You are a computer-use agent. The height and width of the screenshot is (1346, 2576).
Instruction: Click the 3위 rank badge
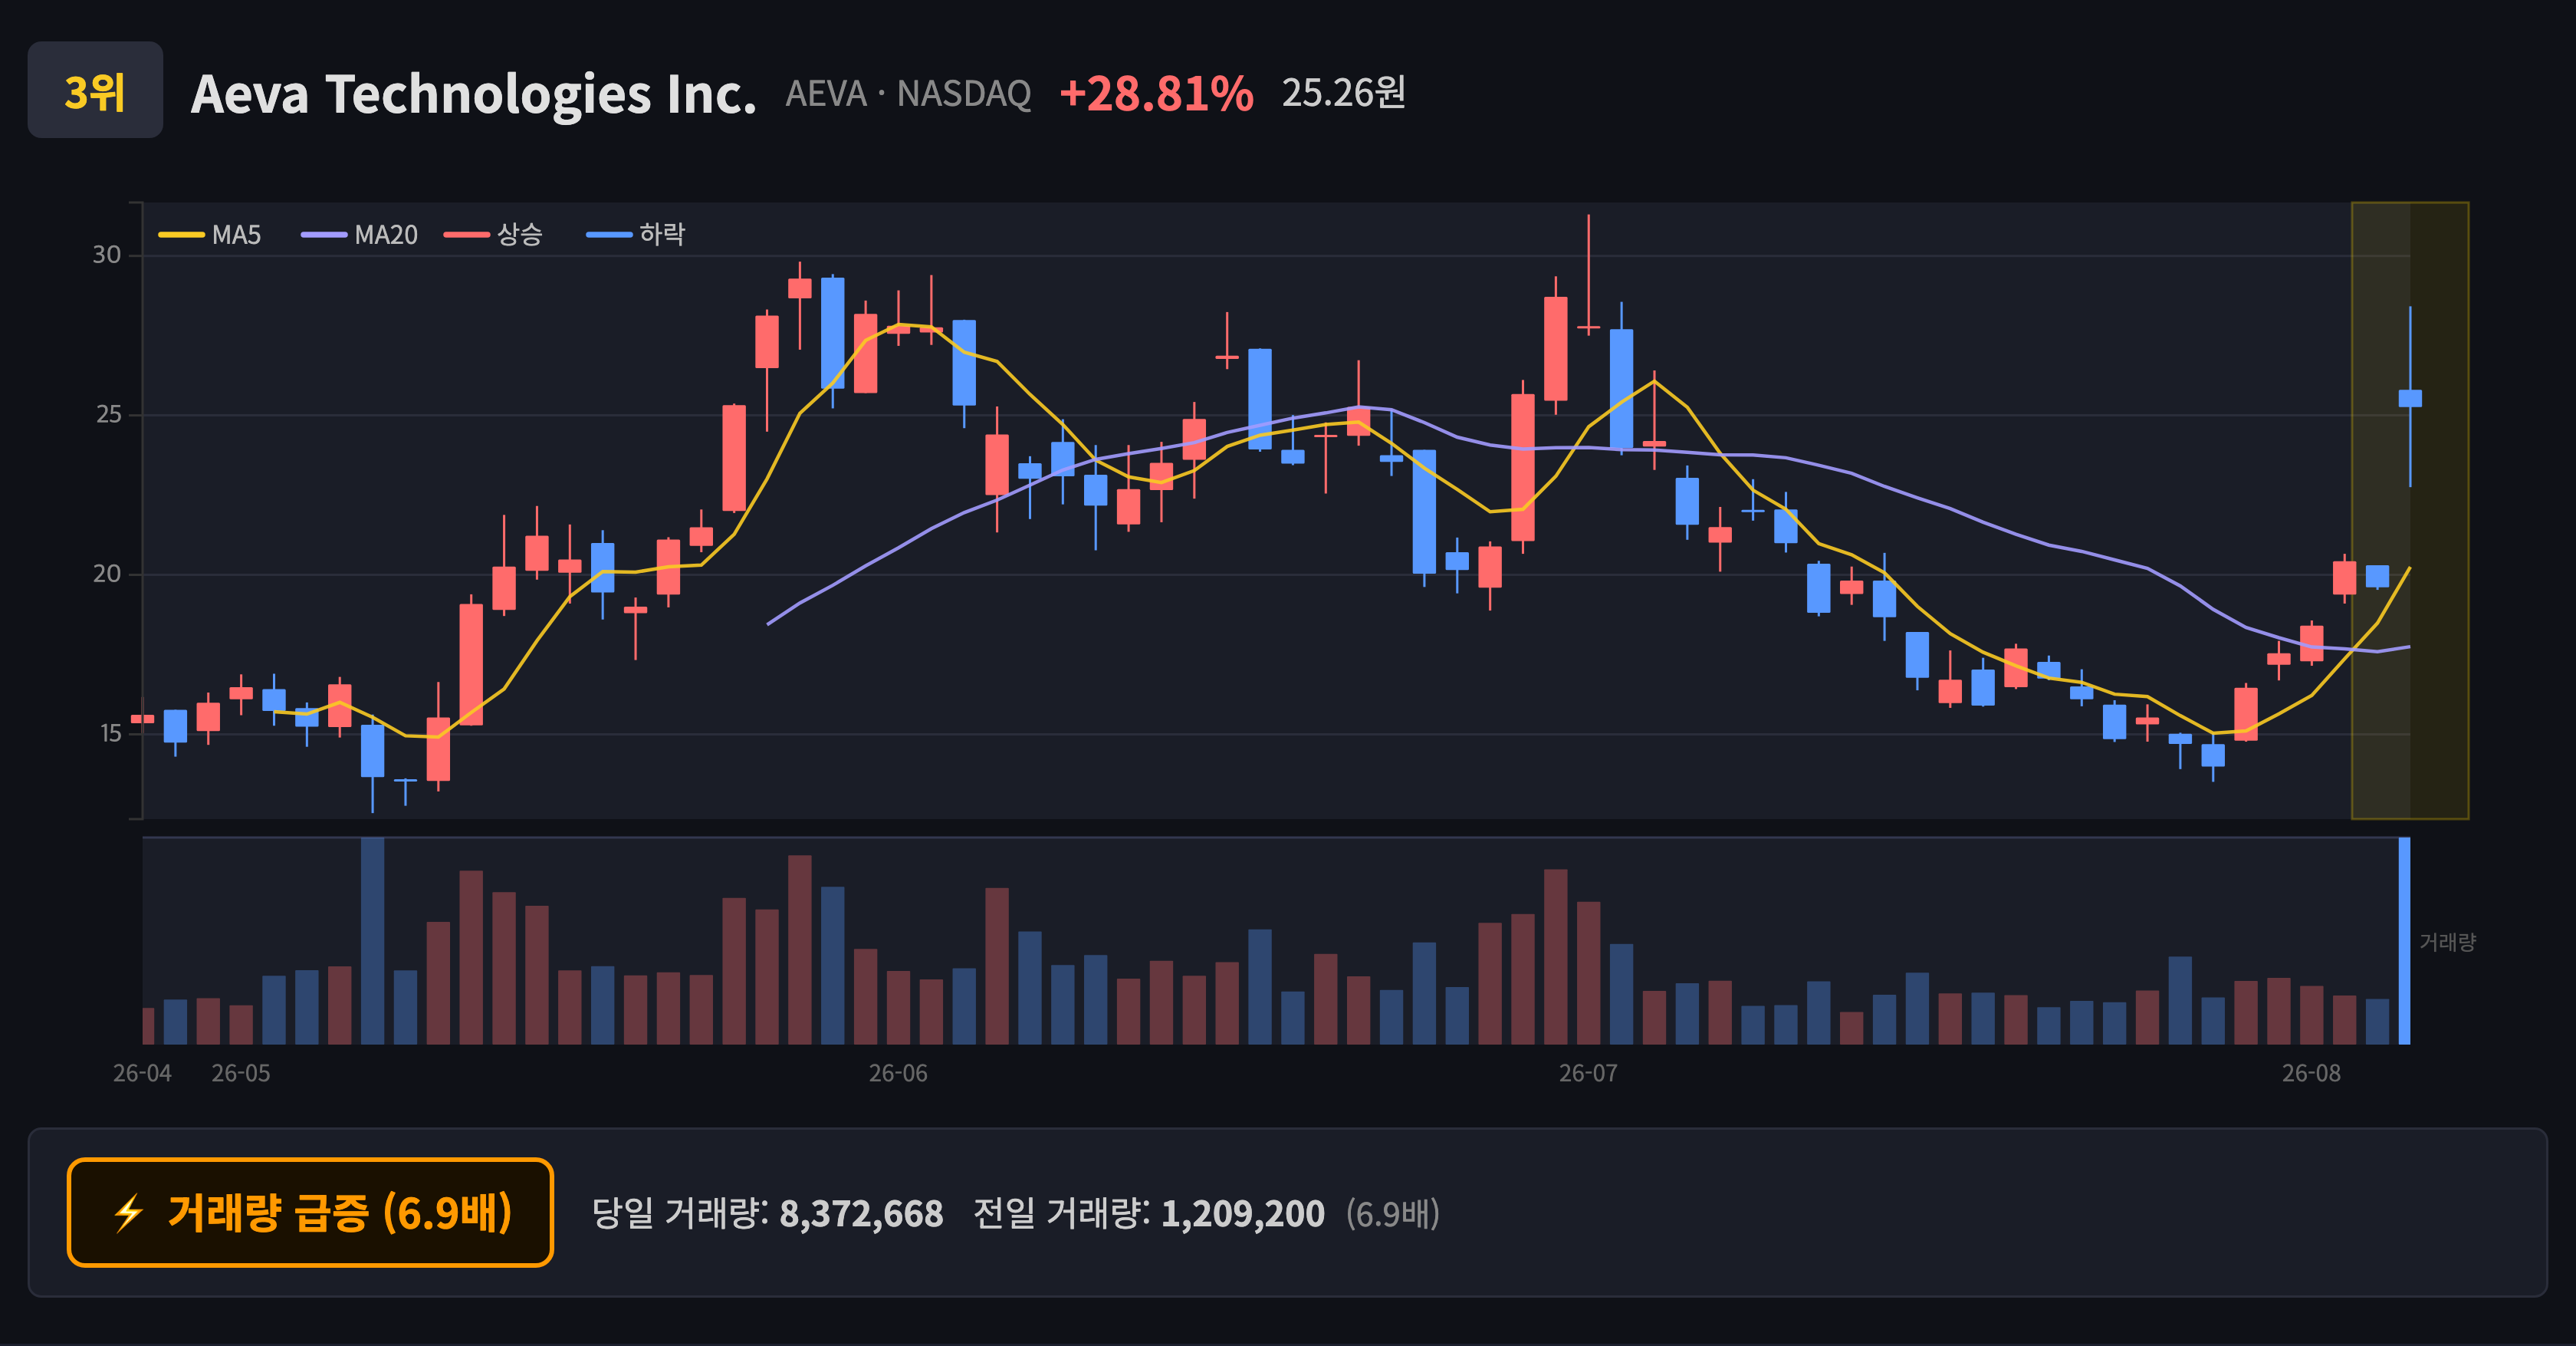tap(95, 90)
